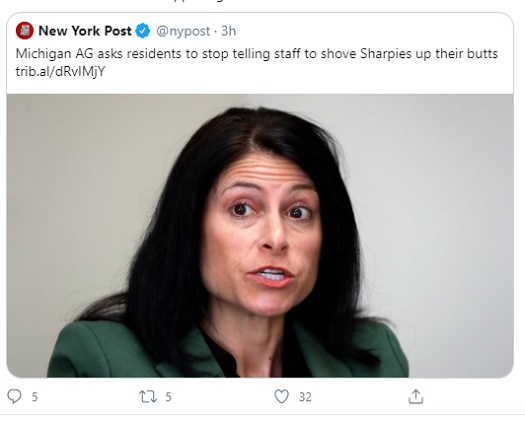525x421 pixels.
Task: Click the Michigan AG headline text
Action: (257, 54)
